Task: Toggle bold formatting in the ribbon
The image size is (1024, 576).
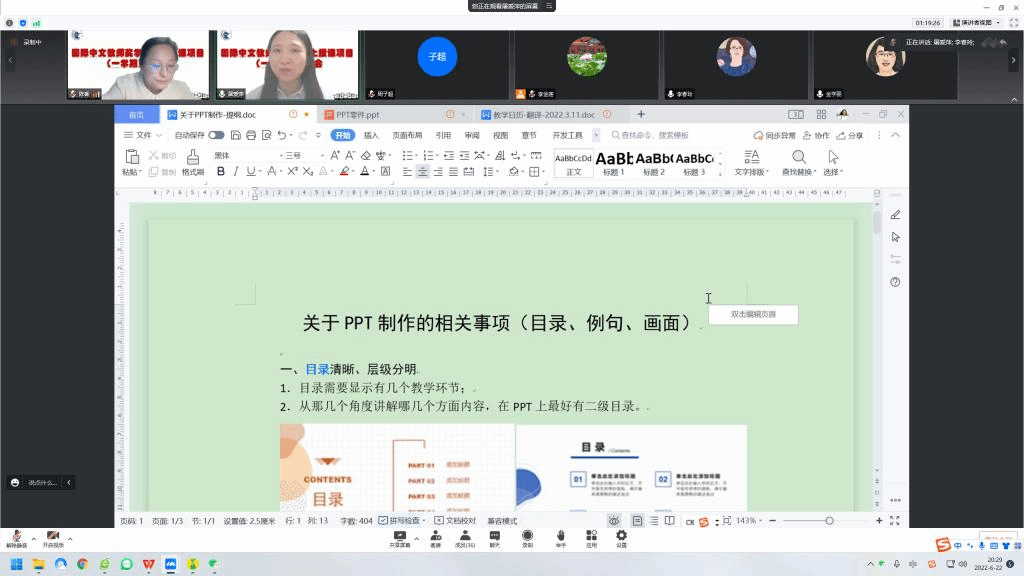Action: [220, 172]
